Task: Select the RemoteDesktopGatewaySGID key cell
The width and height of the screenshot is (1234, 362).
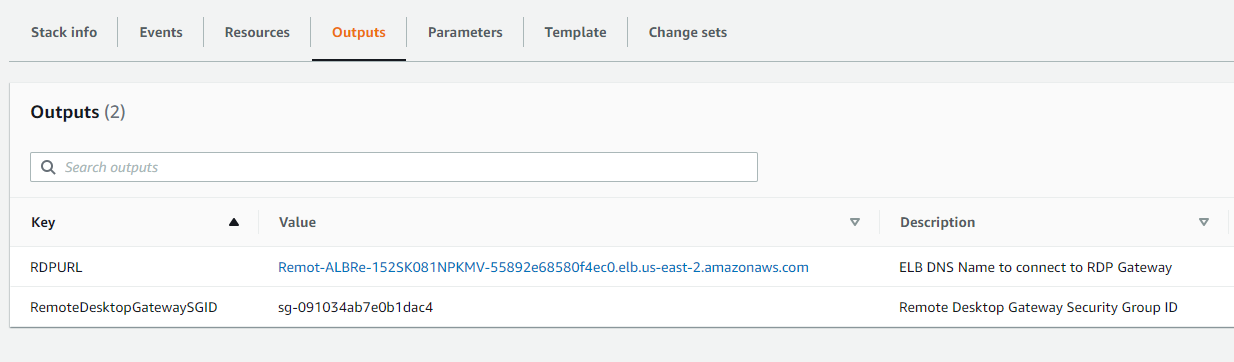Action: point(125,307)
